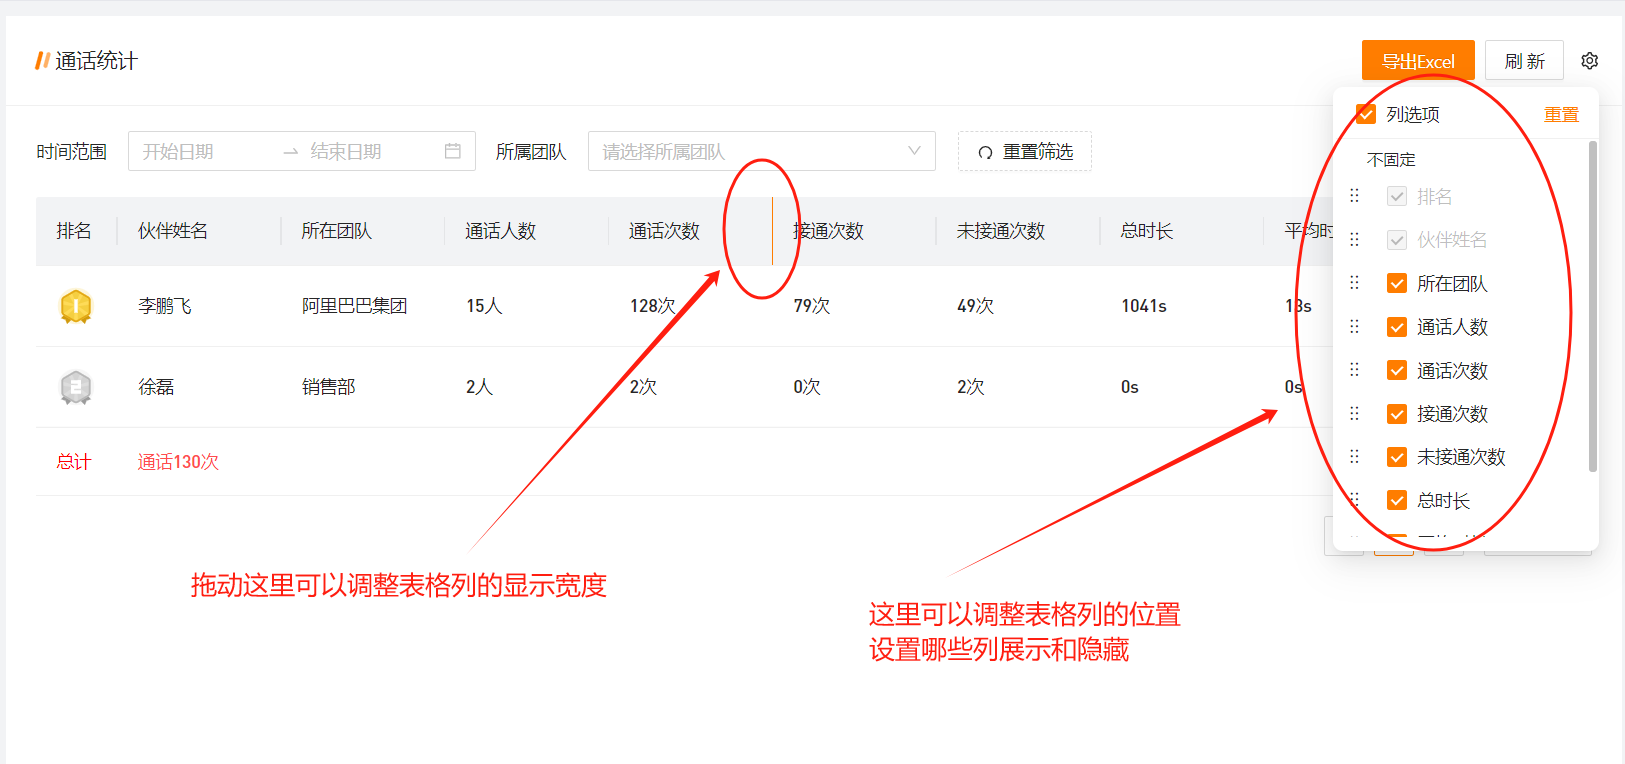Uncheck the 总时长 column checkbox
The height and width of the screenshot is (764, 1625).
(x=1397, y=501)
